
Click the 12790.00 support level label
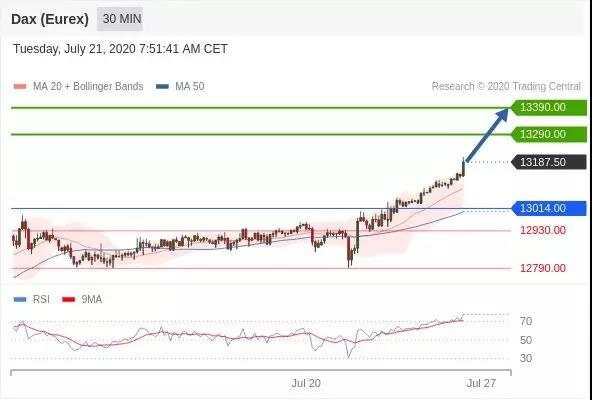(543, 268)
